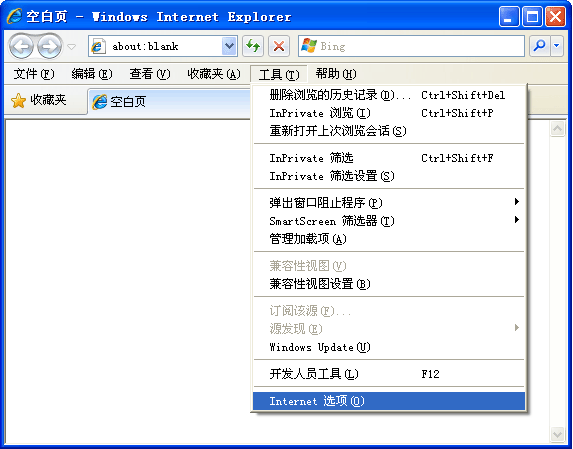Click the Forward navigation arrow button

[x=49, y=46]
